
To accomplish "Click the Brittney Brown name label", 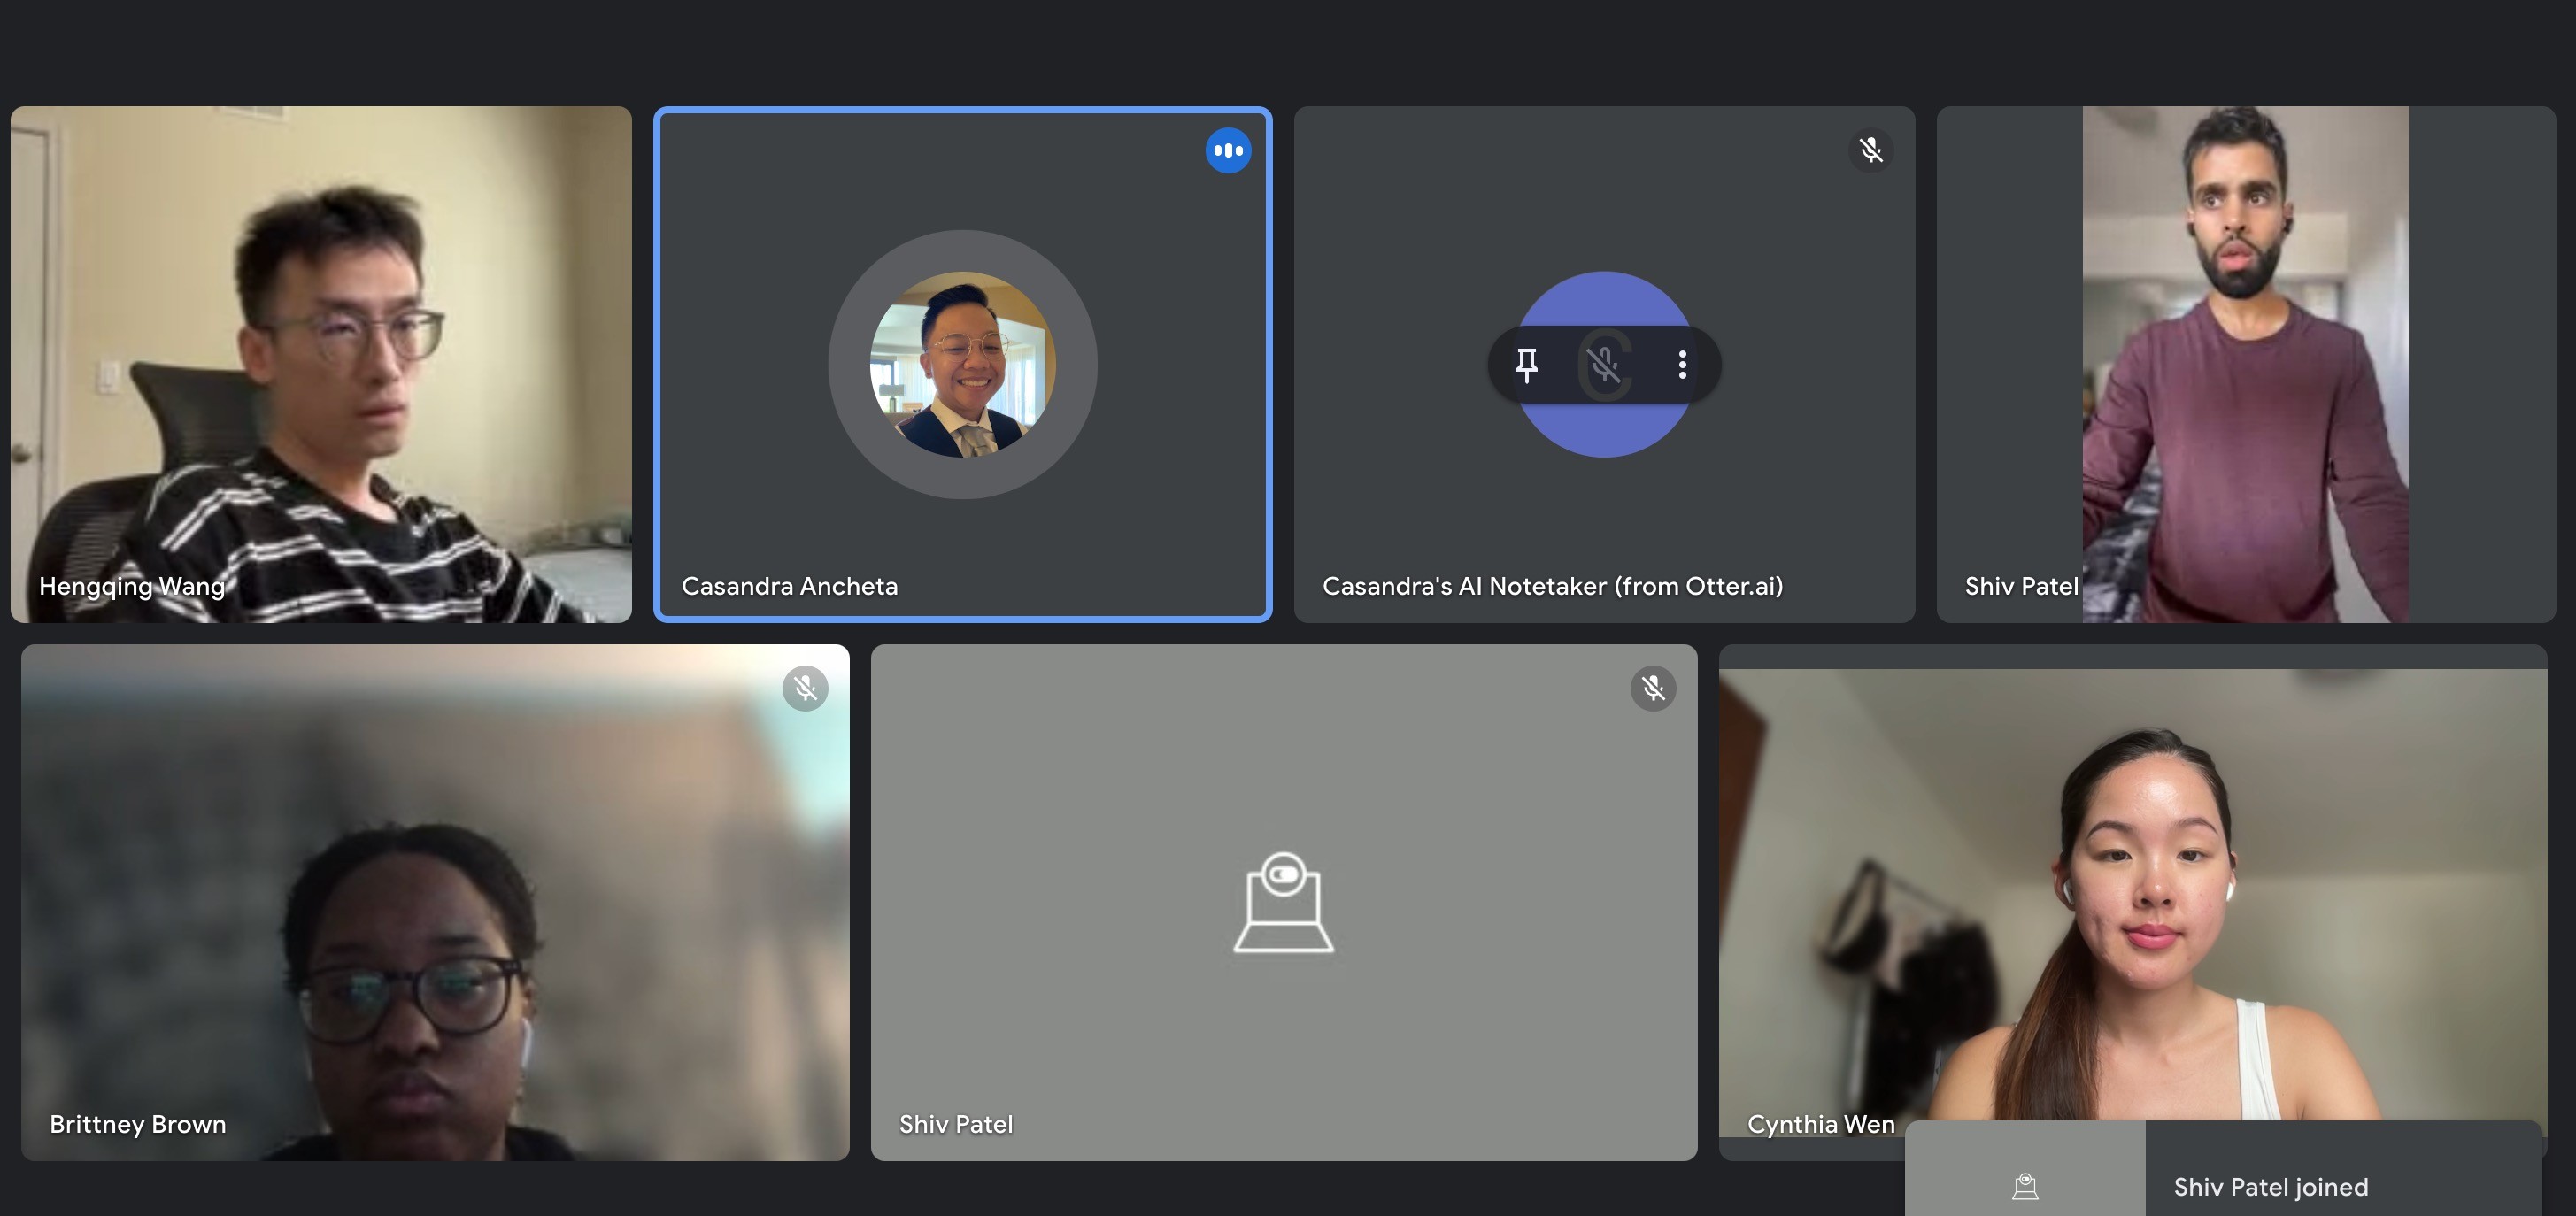I will (x=138, y=1124).
